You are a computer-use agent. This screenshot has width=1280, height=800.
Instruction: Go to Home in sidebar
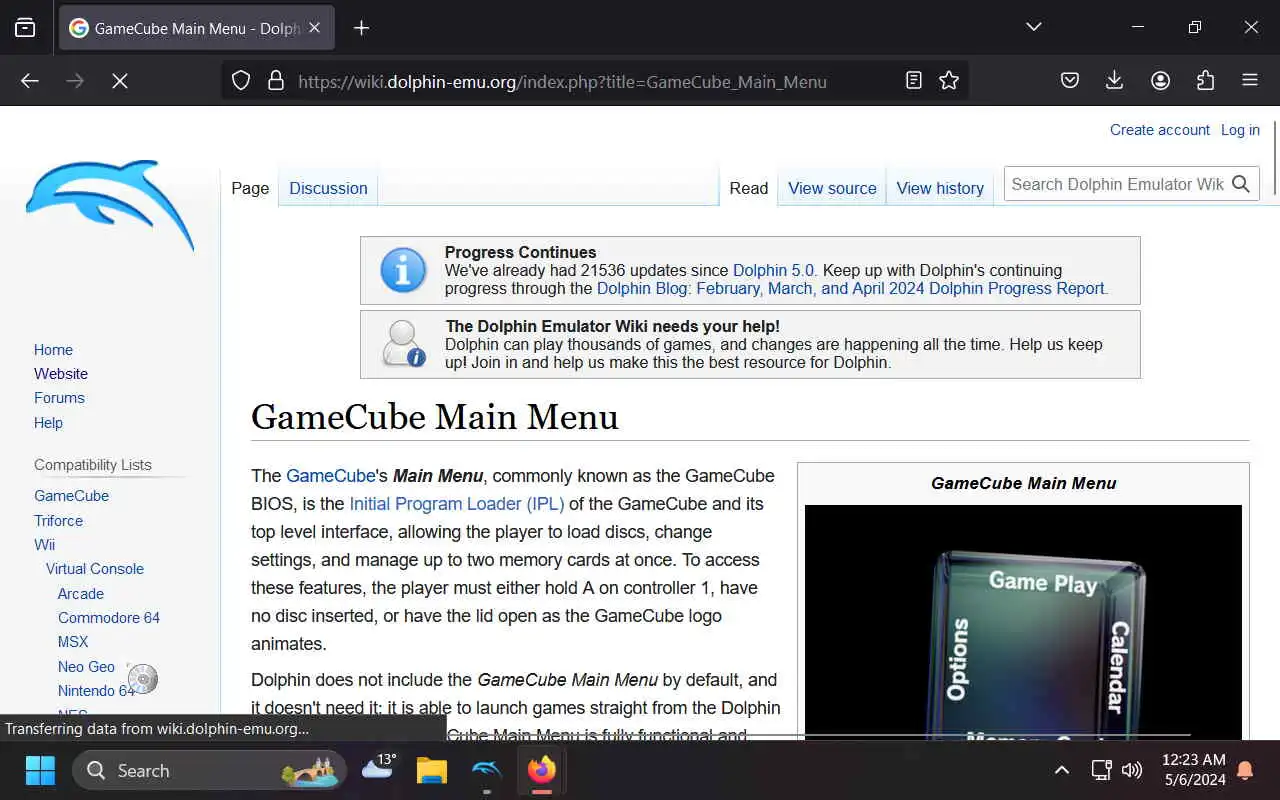pos(53,350)
